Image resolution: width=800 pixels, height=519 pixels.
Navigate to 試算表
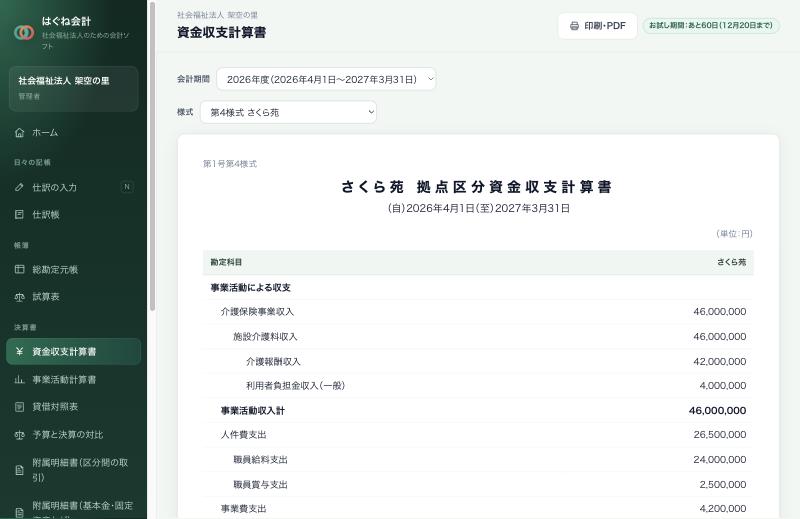pos(73,296)
